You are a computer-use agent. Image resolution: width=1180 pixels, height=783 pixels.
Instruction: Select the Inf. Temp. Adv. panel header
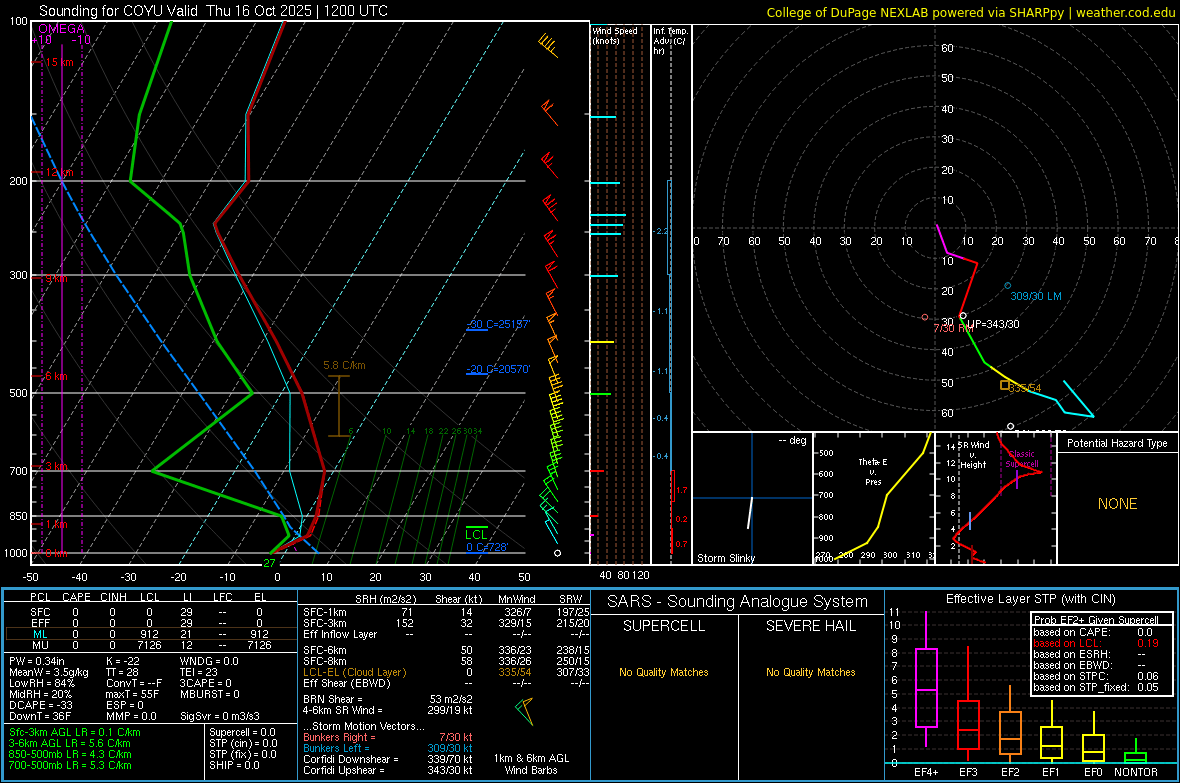coord(670,41)
